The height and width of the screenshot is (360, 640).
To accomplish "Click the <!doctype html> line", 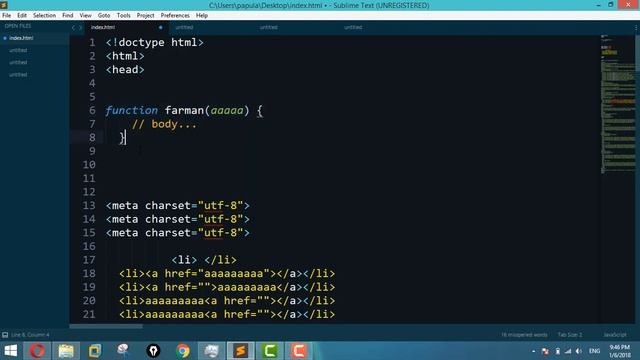I will pos(155,42).
